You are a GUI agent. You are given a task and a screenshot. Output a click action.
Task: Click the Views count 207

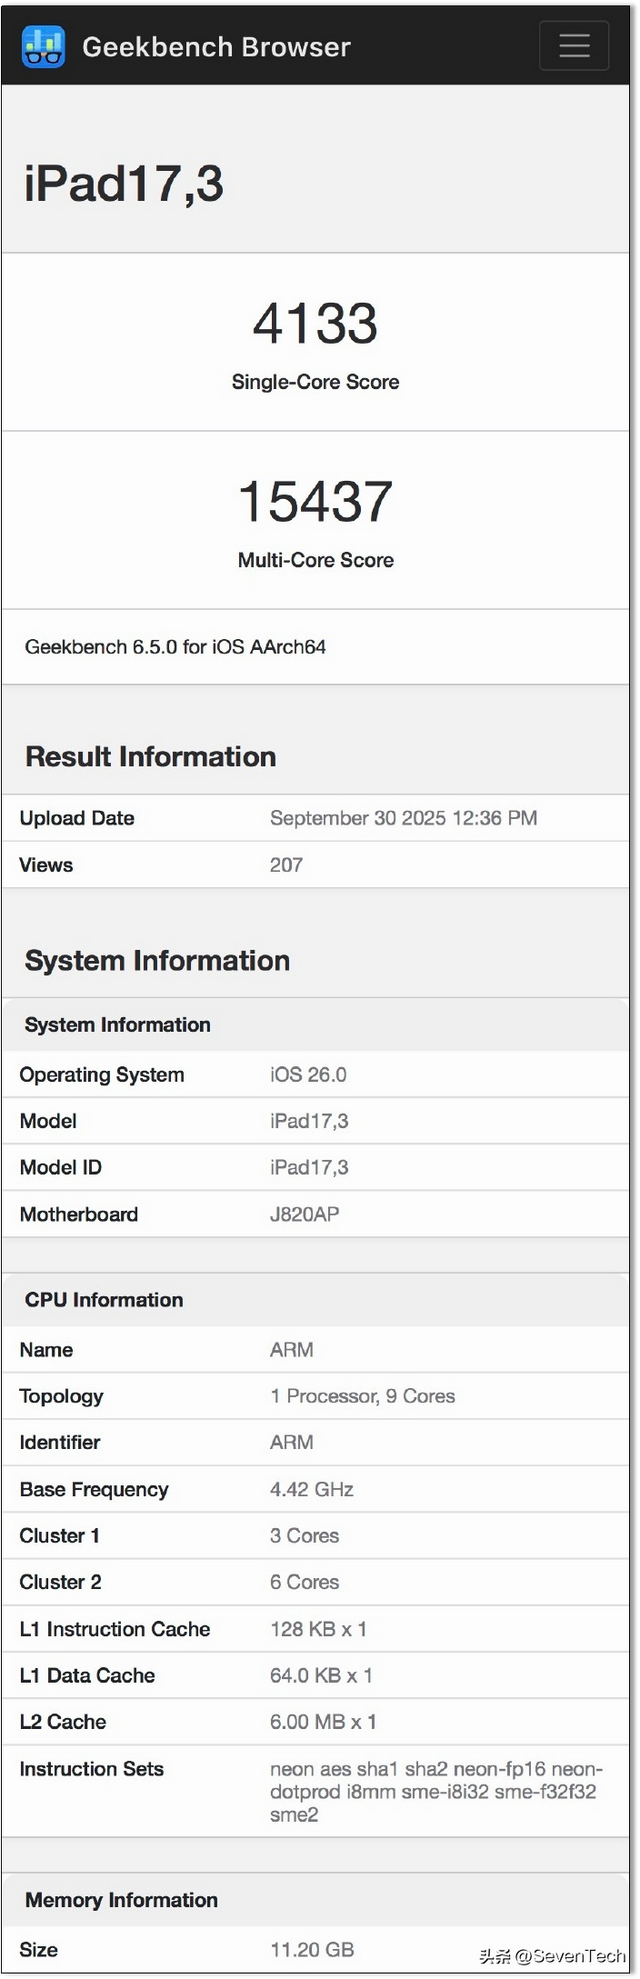[x=286, y=865]
